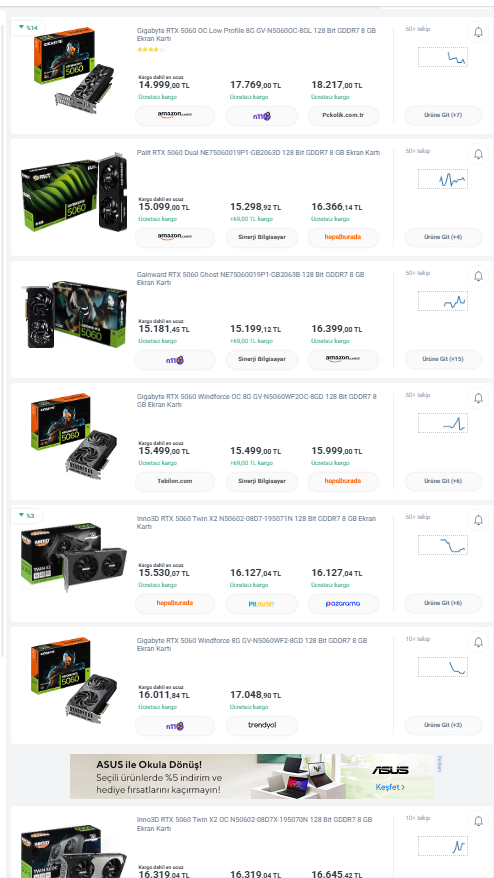Image resolution: width=494 pixels, height=878 pixels.
Task: Open Gainward RTX 5060 Ghost product title link
Action: pos(250,279)
